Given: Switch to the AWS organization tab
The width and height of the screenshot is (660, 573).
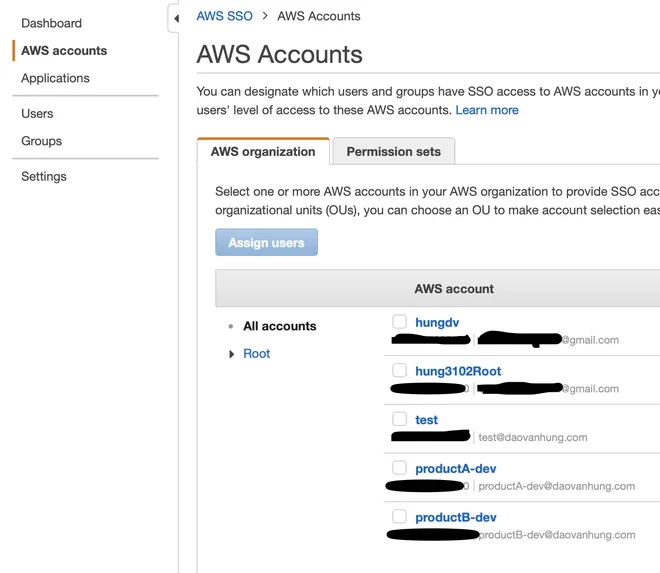Looking at the screenshot, I should tap(263, 151).
